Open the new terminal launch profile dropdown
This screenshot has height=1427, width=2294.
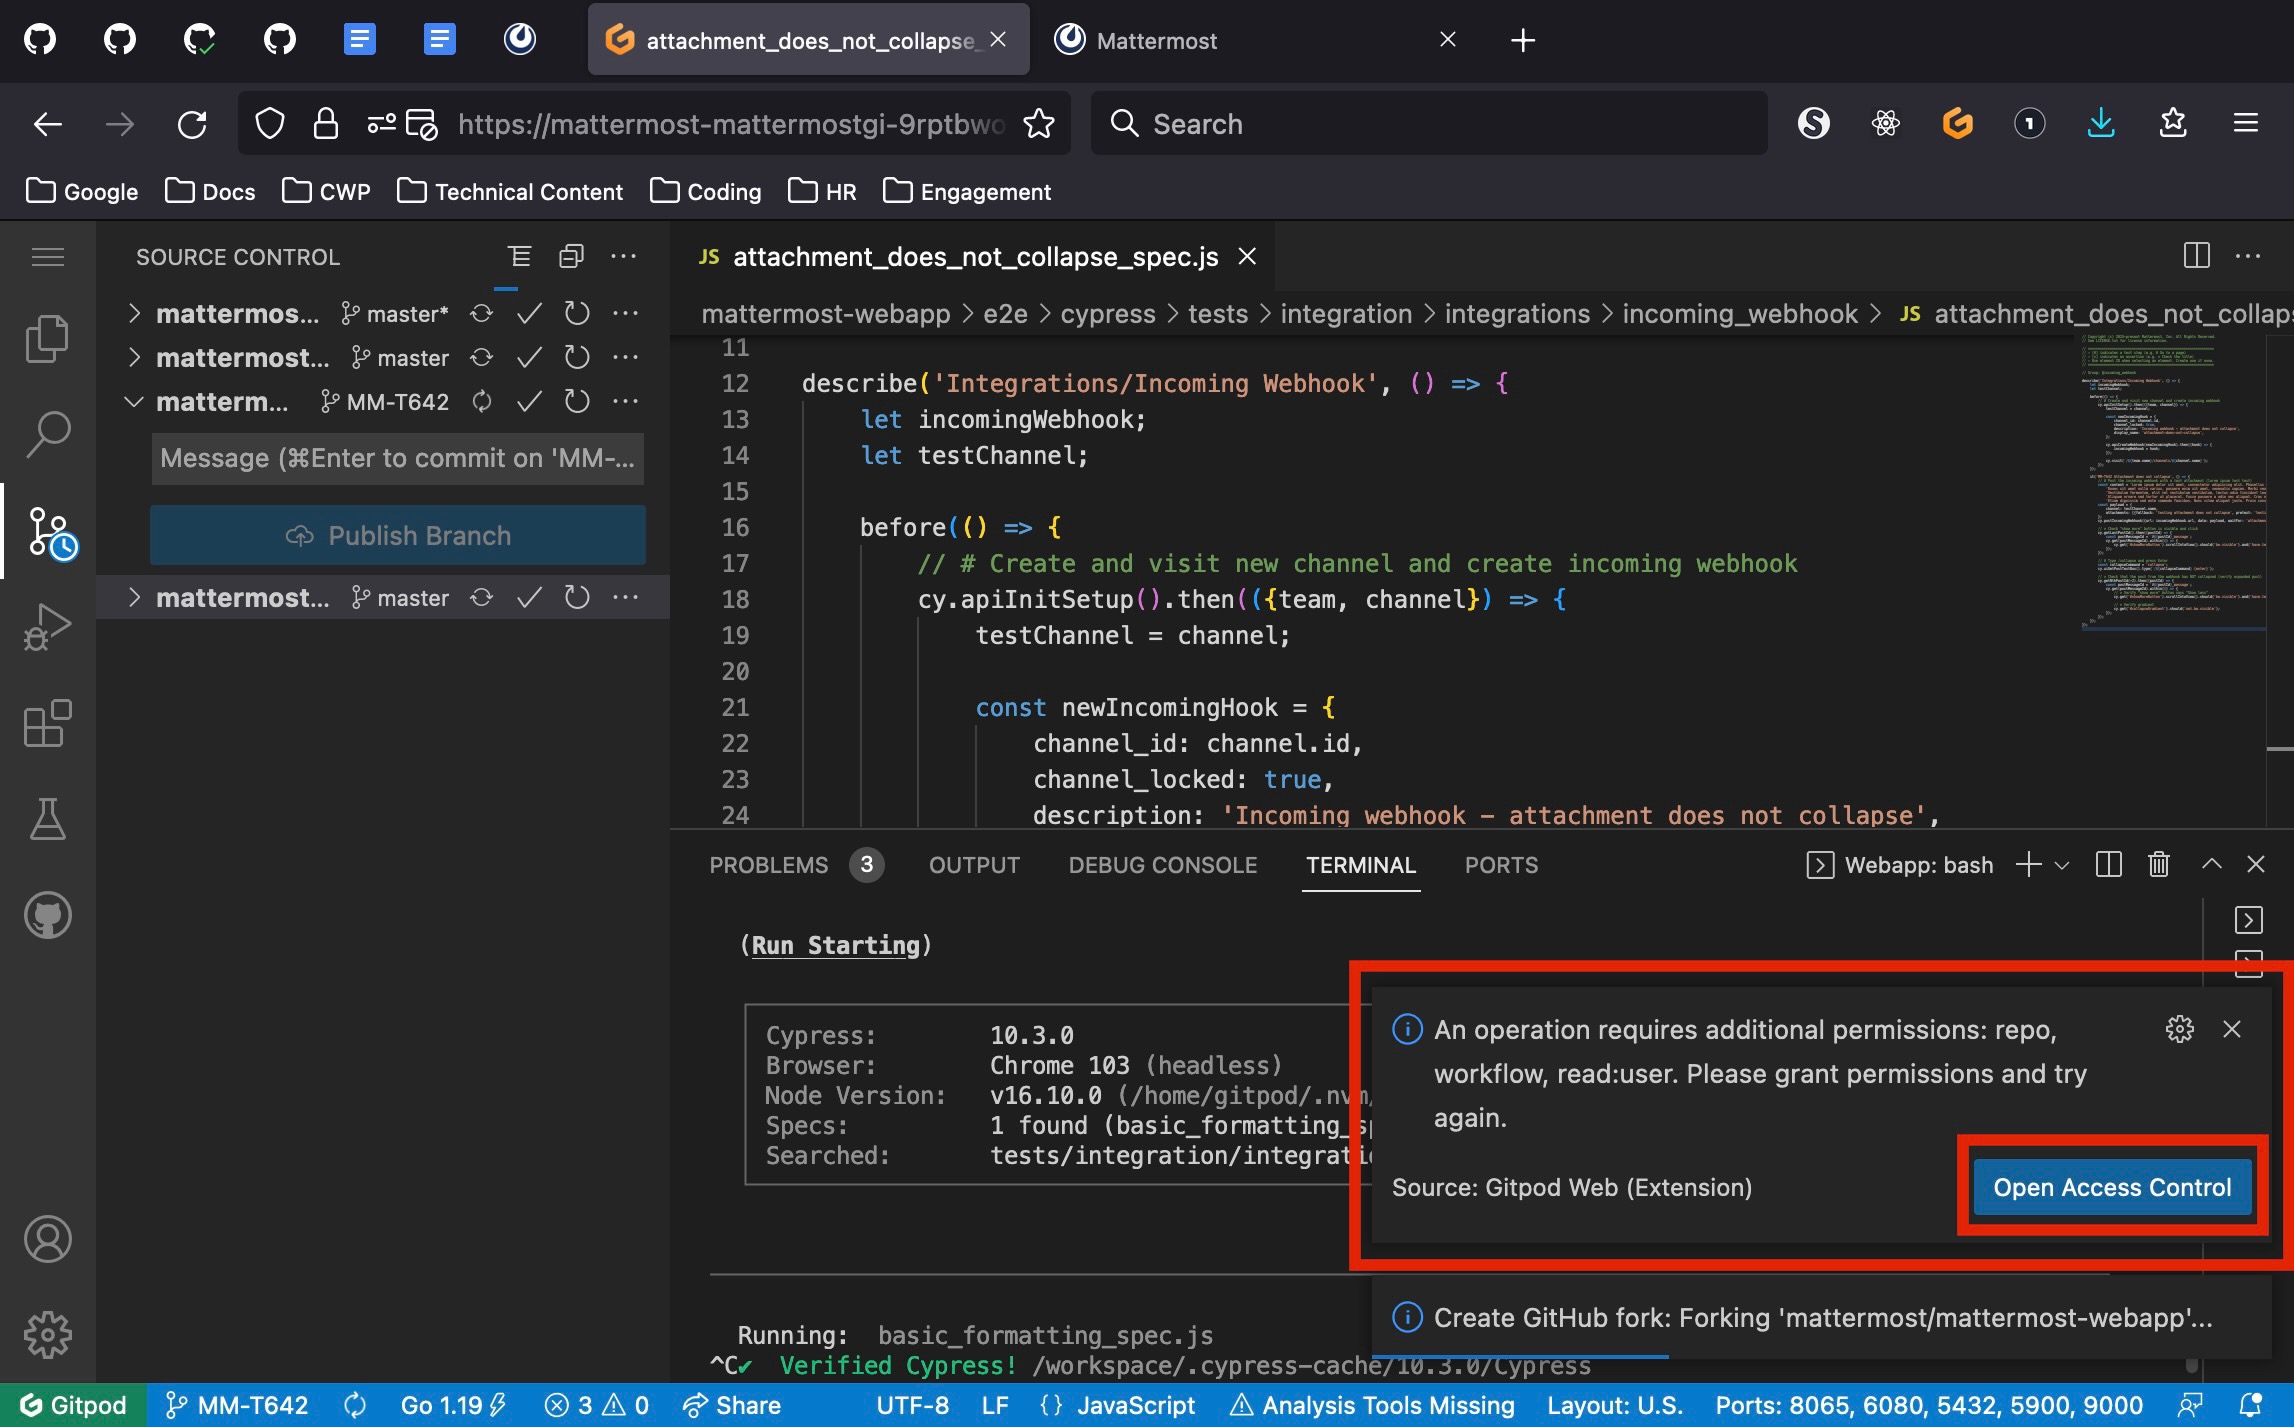click(x=2062, y=865)
